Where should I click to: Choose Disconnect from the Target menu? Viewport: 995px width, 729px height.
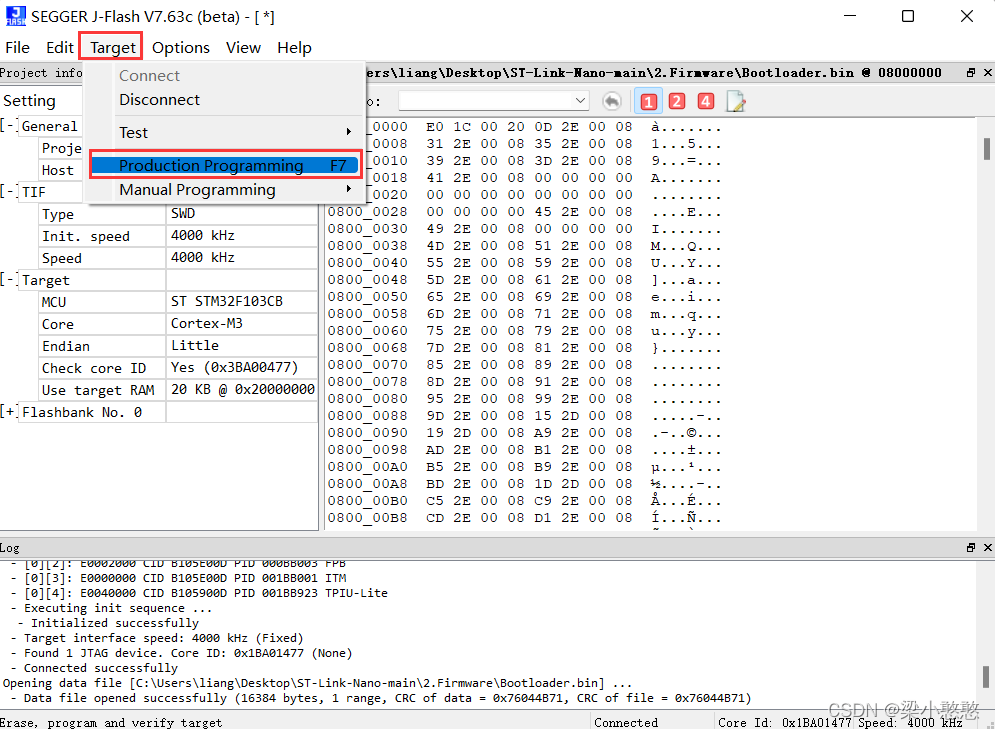[159, 100]
